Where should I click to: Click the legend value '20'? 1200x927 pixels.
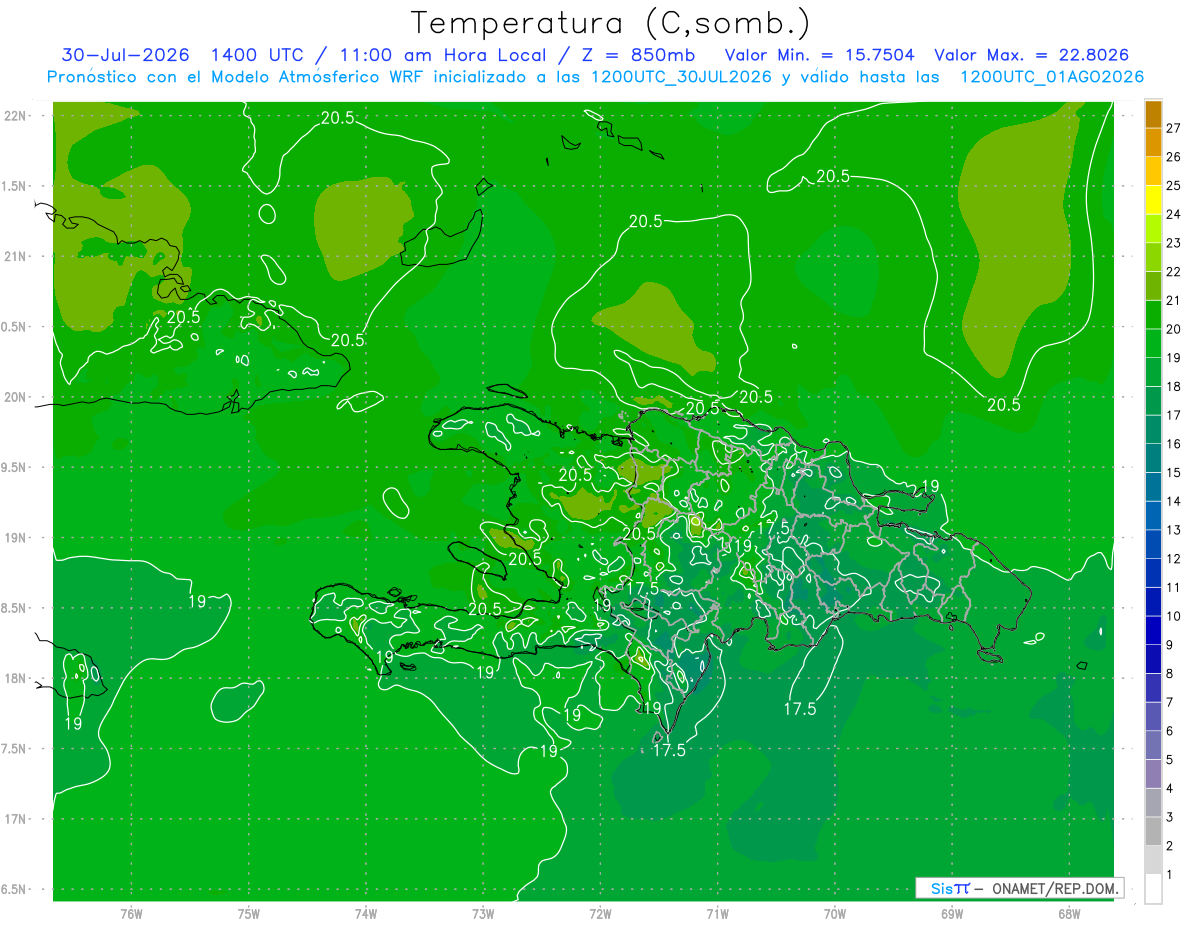(1173, 328)
